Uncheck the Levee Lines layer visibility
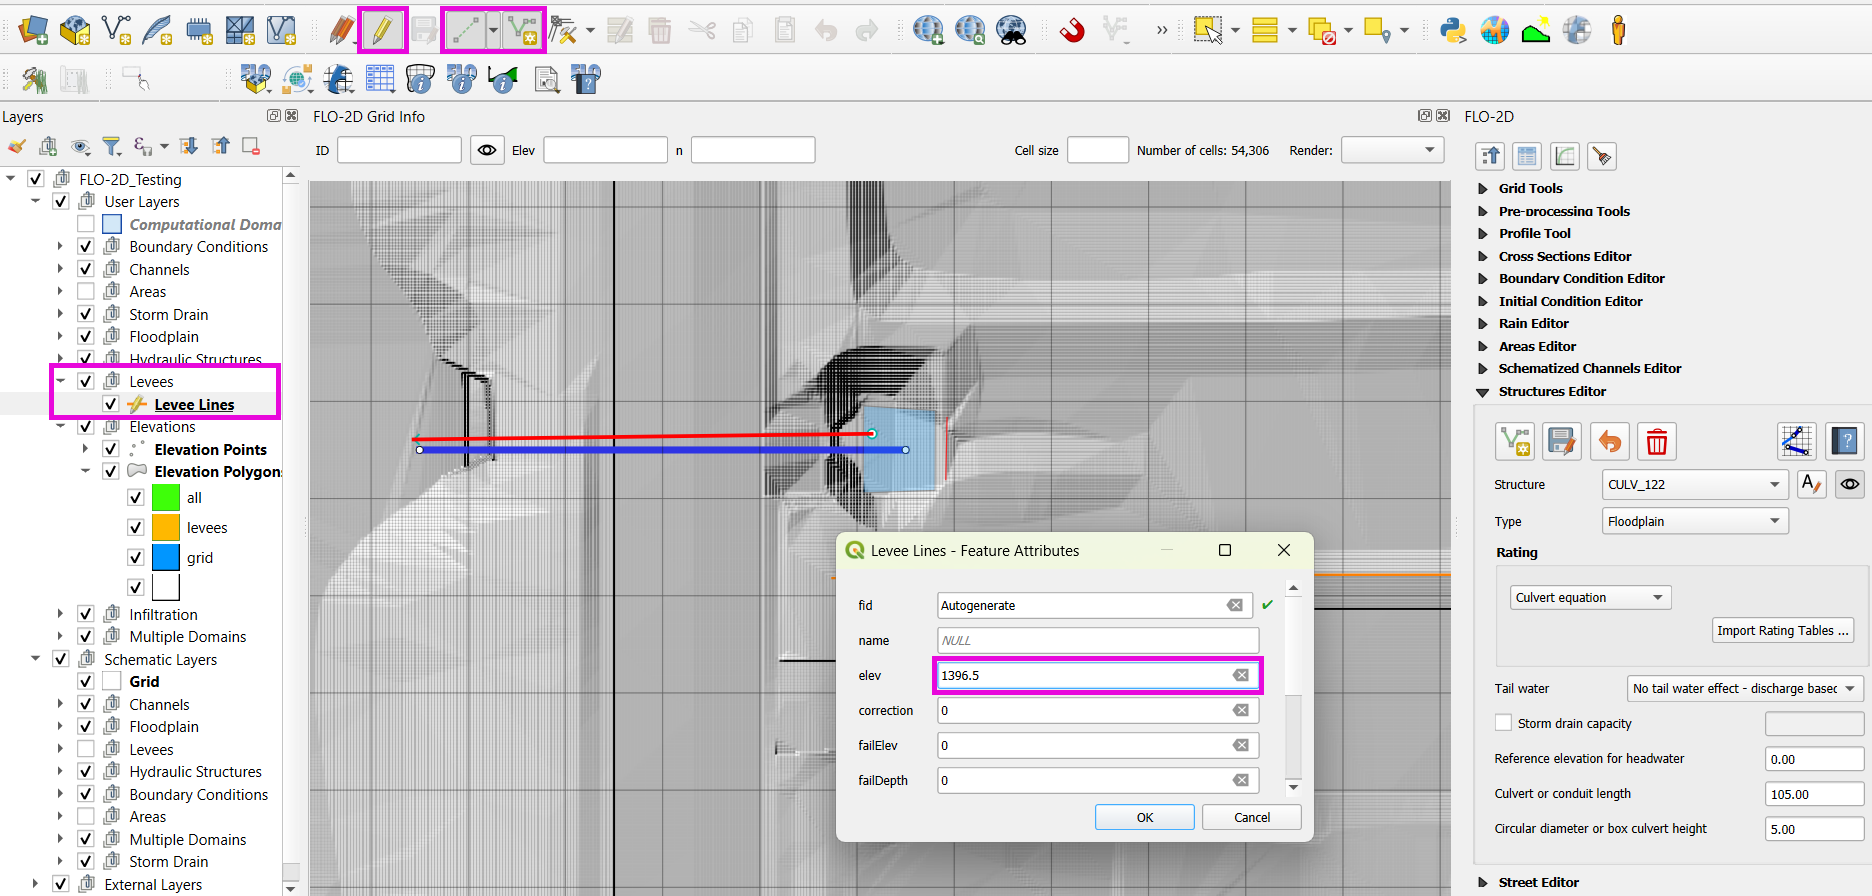This screenshot has width=1872, height=896. coord(111,404)
